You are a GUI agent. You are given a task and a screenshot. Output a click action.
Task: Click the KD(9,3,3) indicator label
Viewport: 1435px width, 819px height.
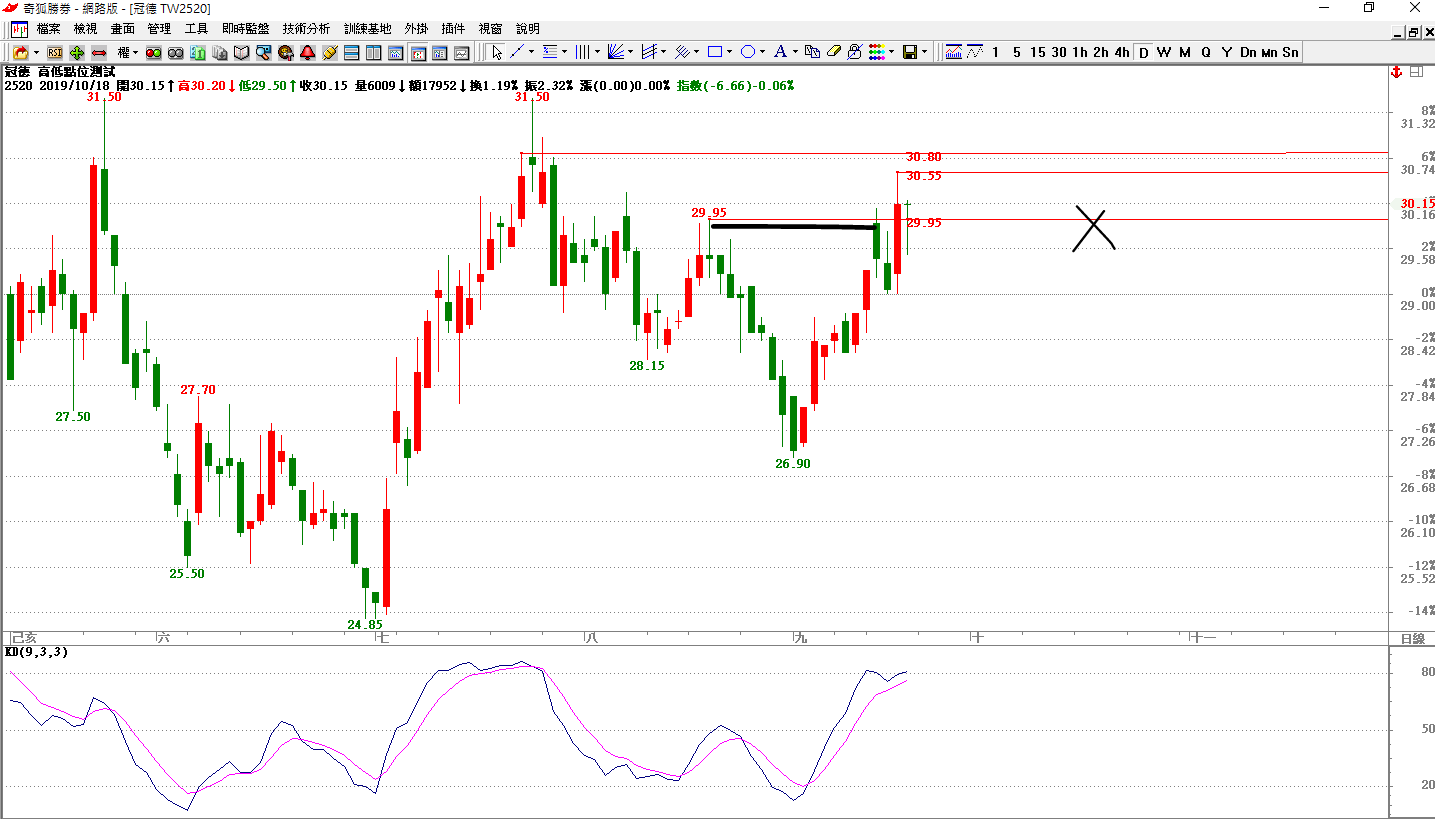pyautogui.click(x=37, y=652)
